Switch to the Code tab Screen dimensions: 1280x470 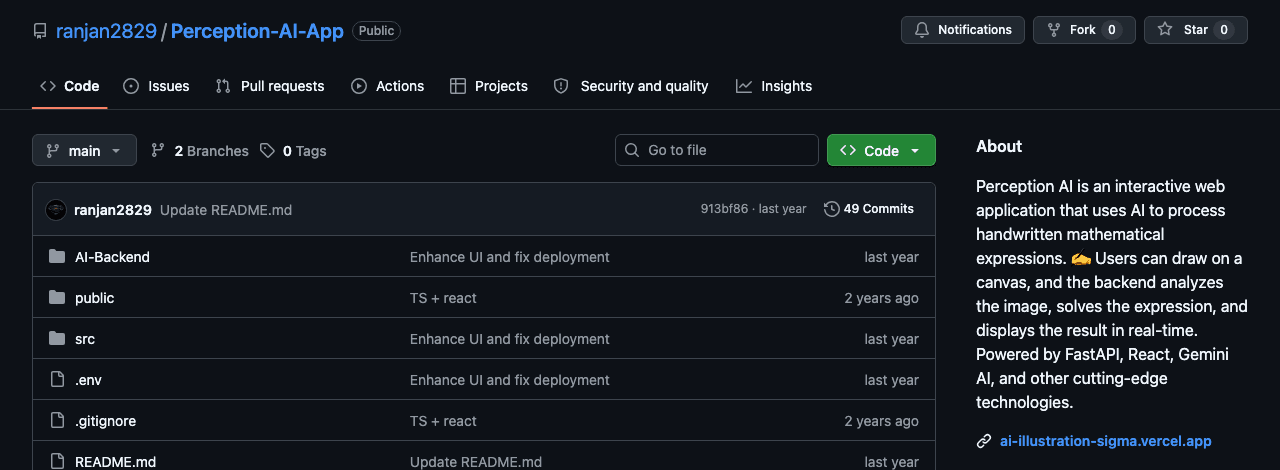[70, 86]
